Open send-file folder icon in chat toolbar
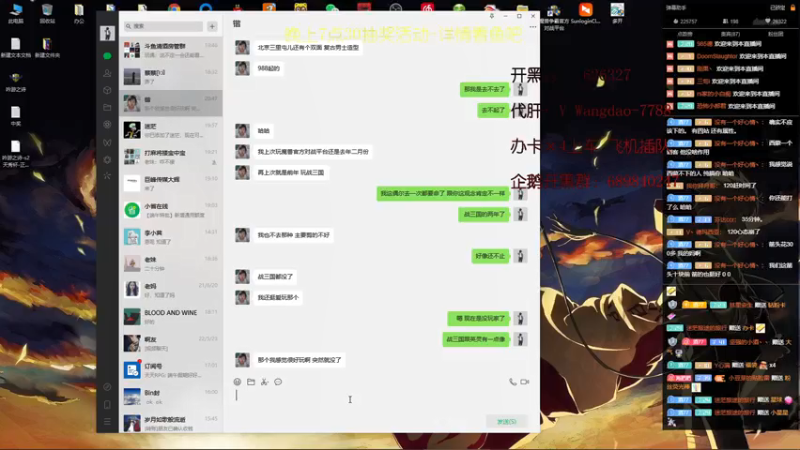This screenshot has width=800, height=450. coord(251,382)
